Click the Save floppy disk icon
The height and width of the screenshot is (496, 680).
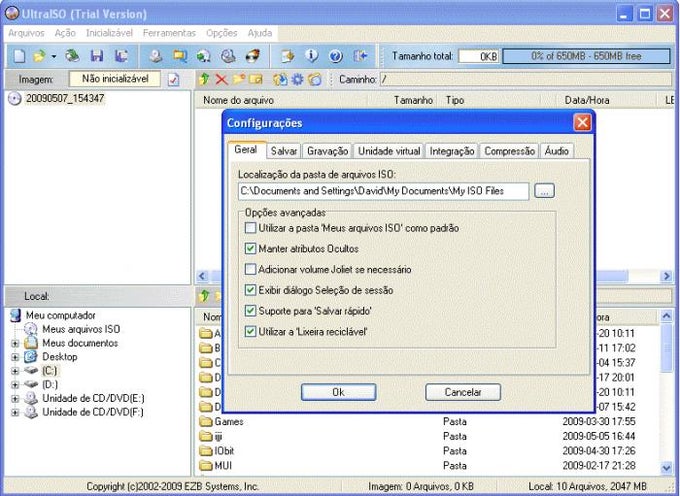click(x=97, y=56)
